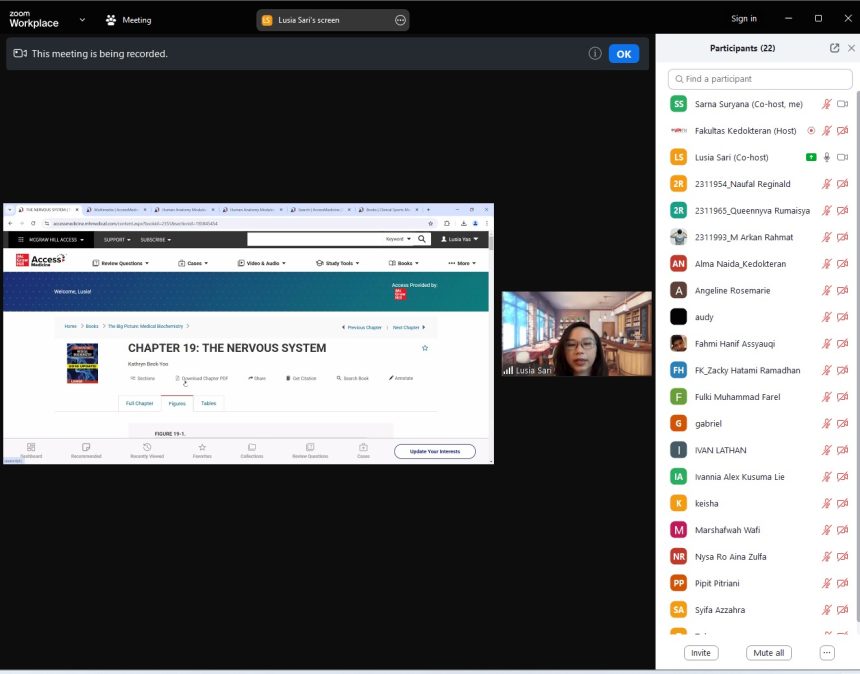Open the Zoom Workplace dropdown arrow
Viewport: 860px width, 674px height.
(x=82, y=20)
